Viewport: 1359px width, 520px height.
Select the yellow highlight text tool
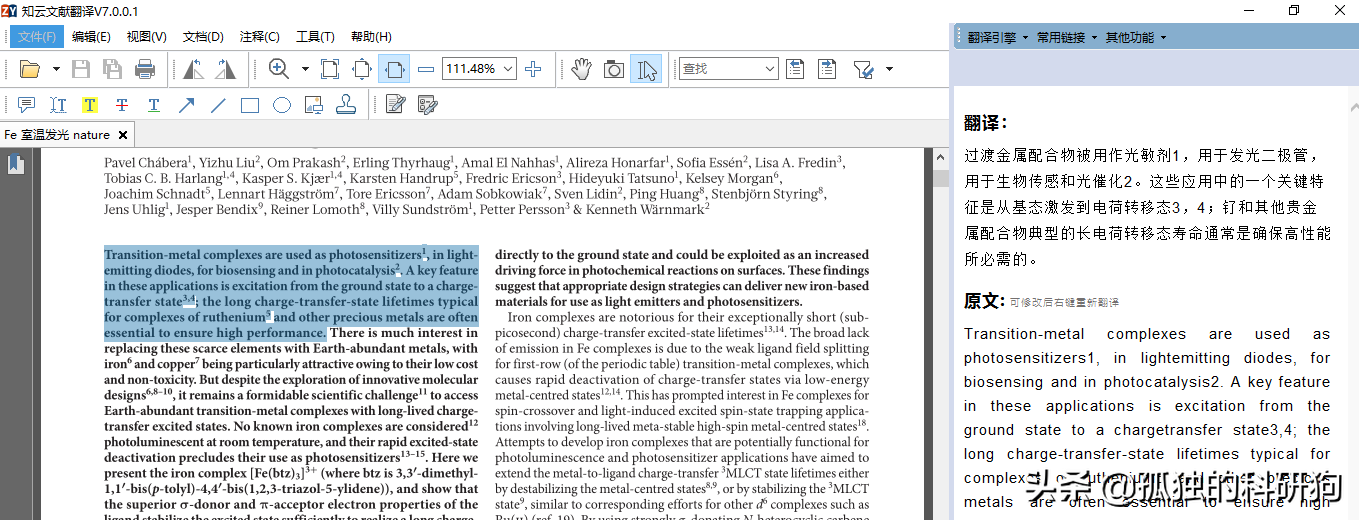(x=90, y=105)
